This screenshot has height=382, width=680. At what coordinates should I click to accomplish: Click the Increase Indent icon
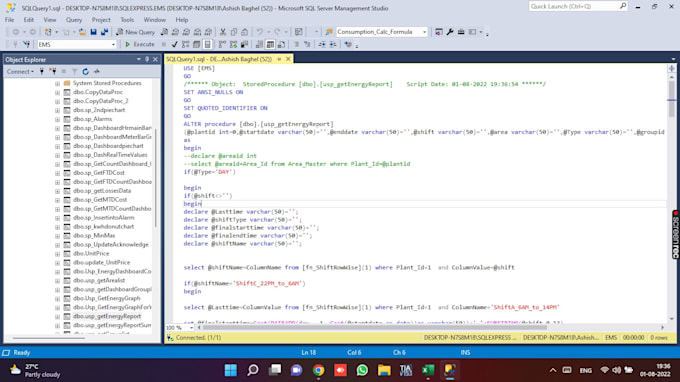[333, 44]
